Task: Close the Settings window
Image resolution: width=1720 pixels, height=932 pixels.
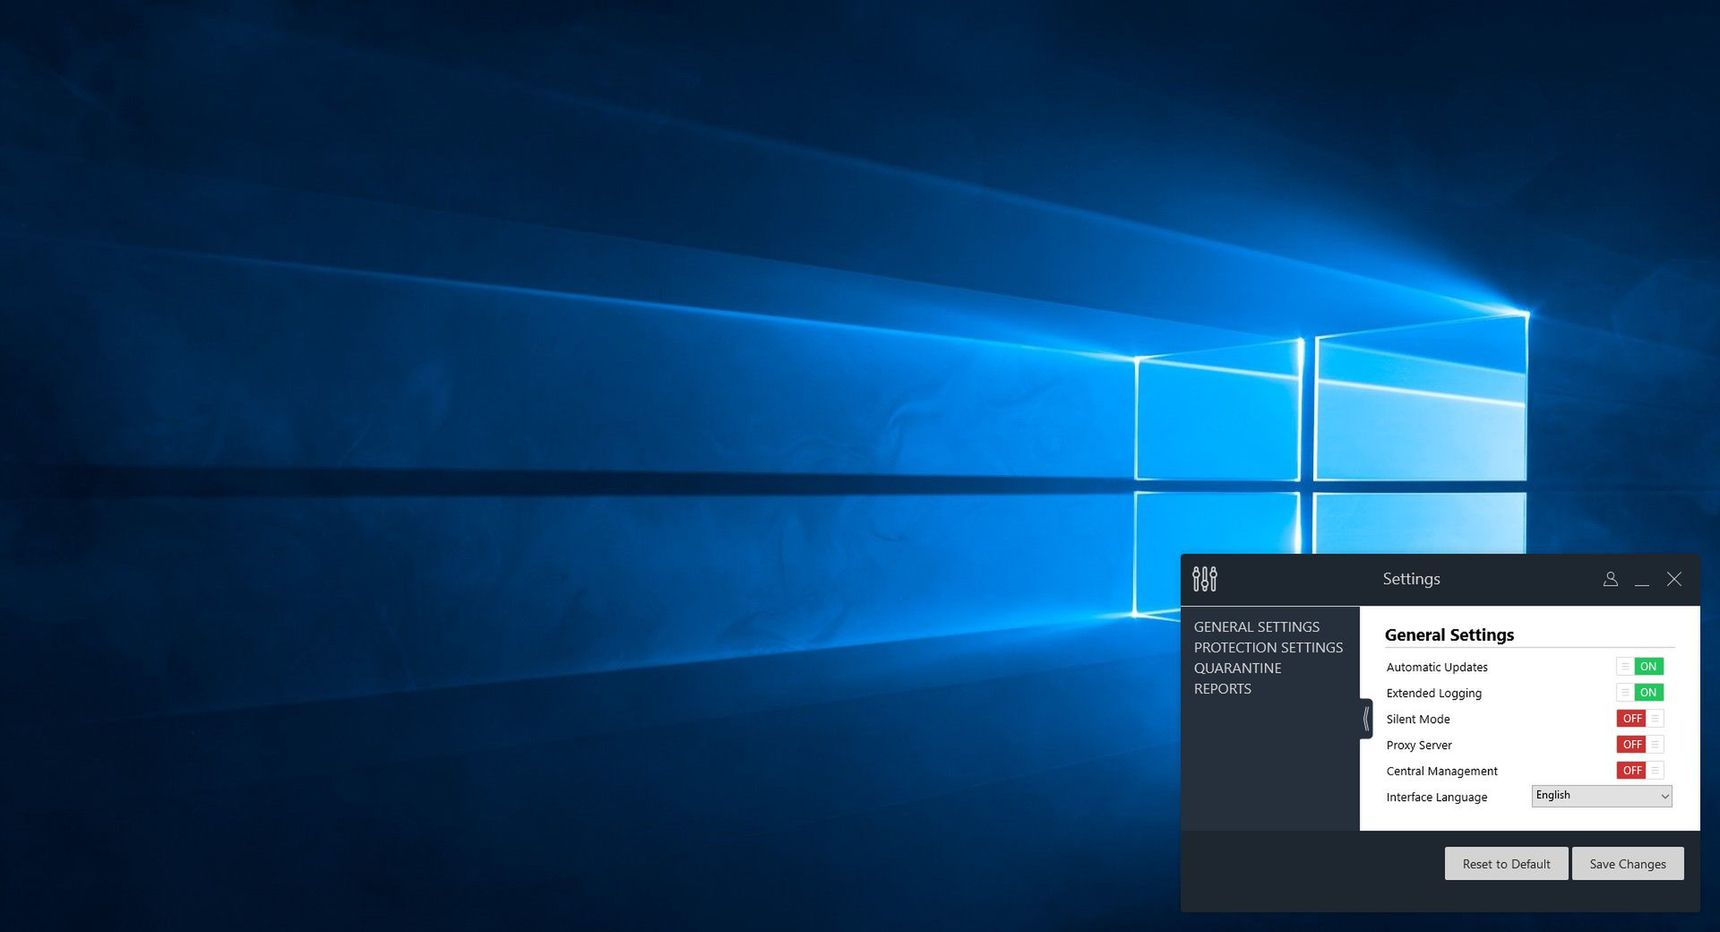Action: pos(1674,579)
